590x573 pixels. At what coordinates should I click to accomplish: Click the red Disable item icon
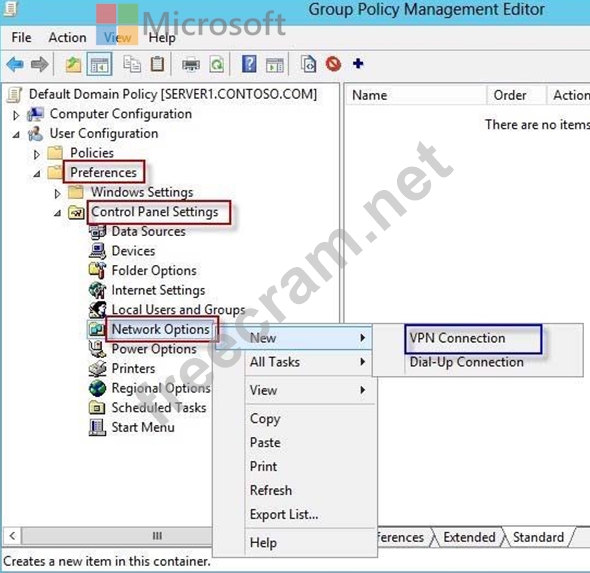pyautogui.click(x=333, y=64)
